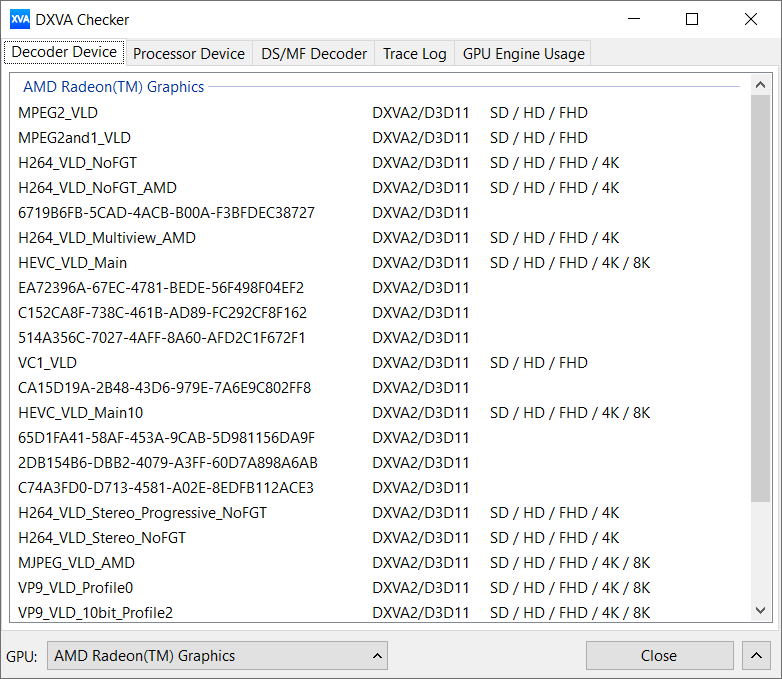This screenshot has width=782, height=679.
Task: Click the resolution list of MJPEG_VLD_AMD
Action: pos(570,563)
